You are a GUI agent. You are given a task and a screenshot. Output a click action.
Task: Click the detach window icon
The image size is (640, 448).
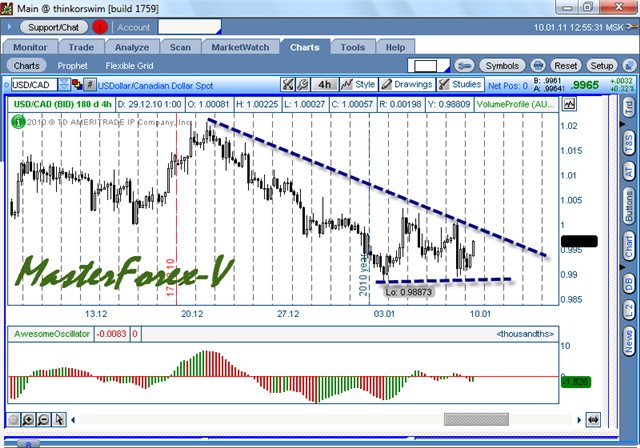click(x=629, y=66)
